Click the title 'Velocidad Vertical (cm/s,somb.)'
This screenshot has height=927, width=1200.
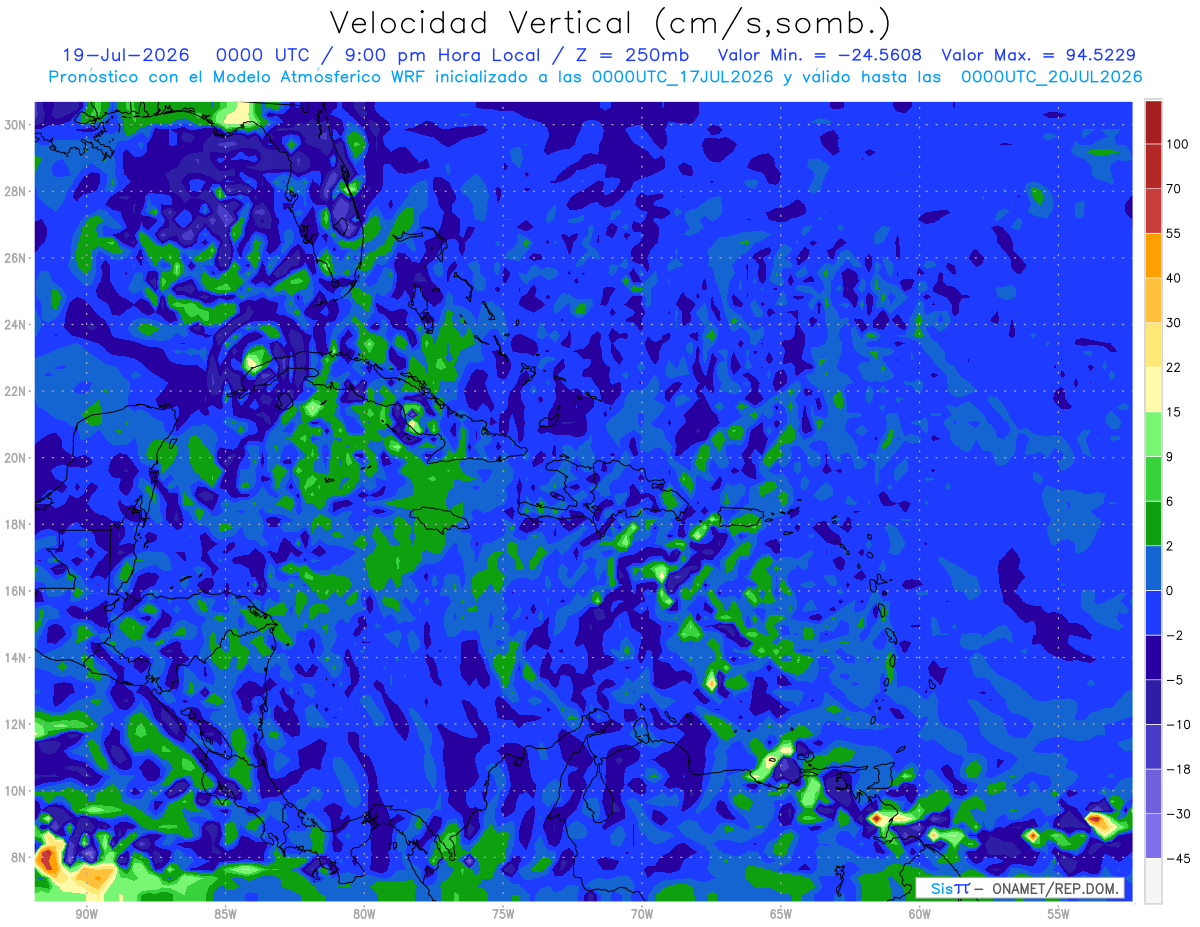point(610,22)
